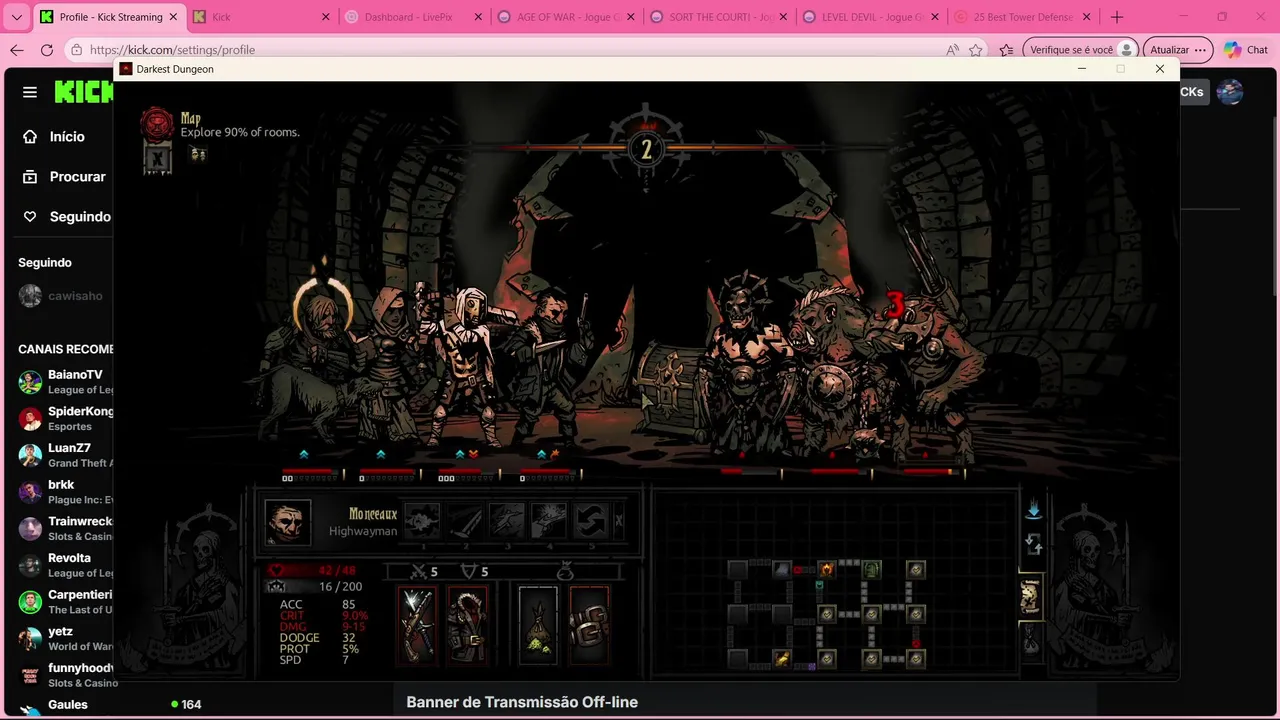Open a new browser tab
This screenshot has height=720, width=1280.
(1117, 17)
